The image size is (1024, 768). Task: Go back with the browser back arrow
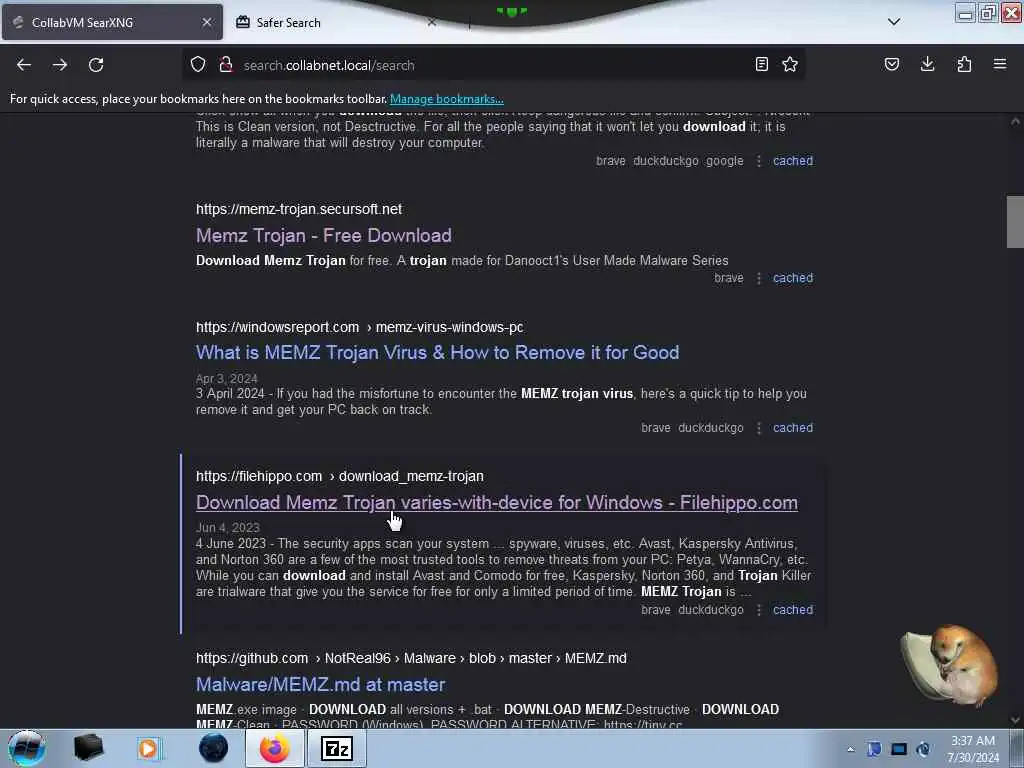tap(24, 65)
